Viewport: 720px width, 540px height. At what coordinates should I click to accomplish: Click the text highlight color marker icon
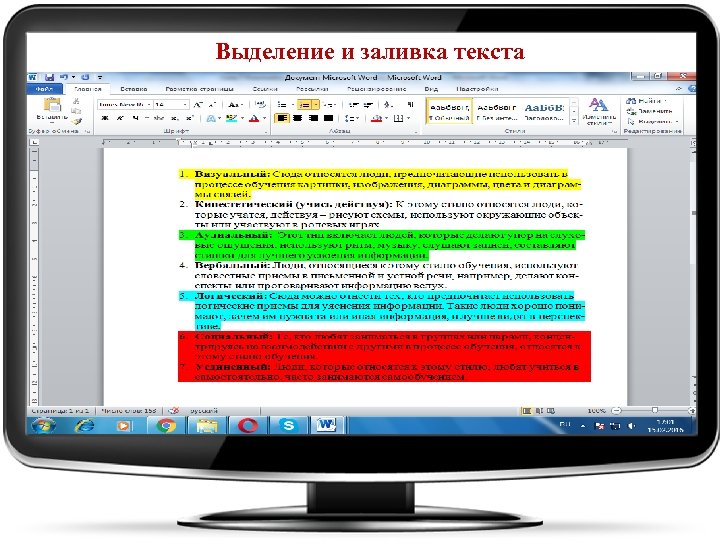pyautogui.click(x=231, y=118)
